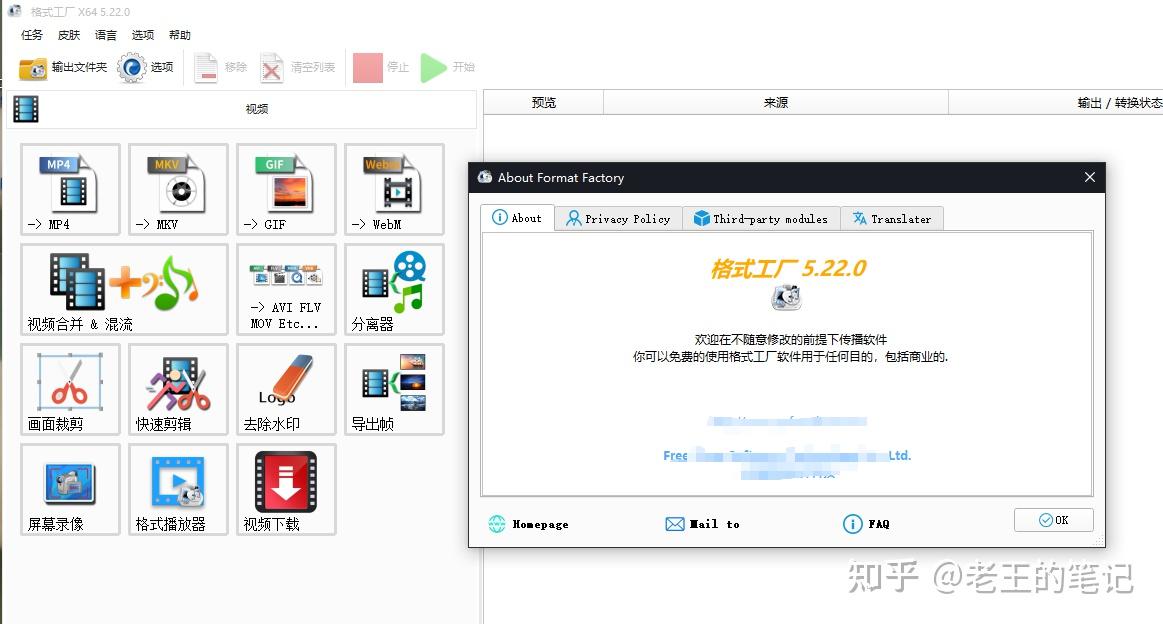Click the 格式工厂 5.22.0 title text

[788, 269]
